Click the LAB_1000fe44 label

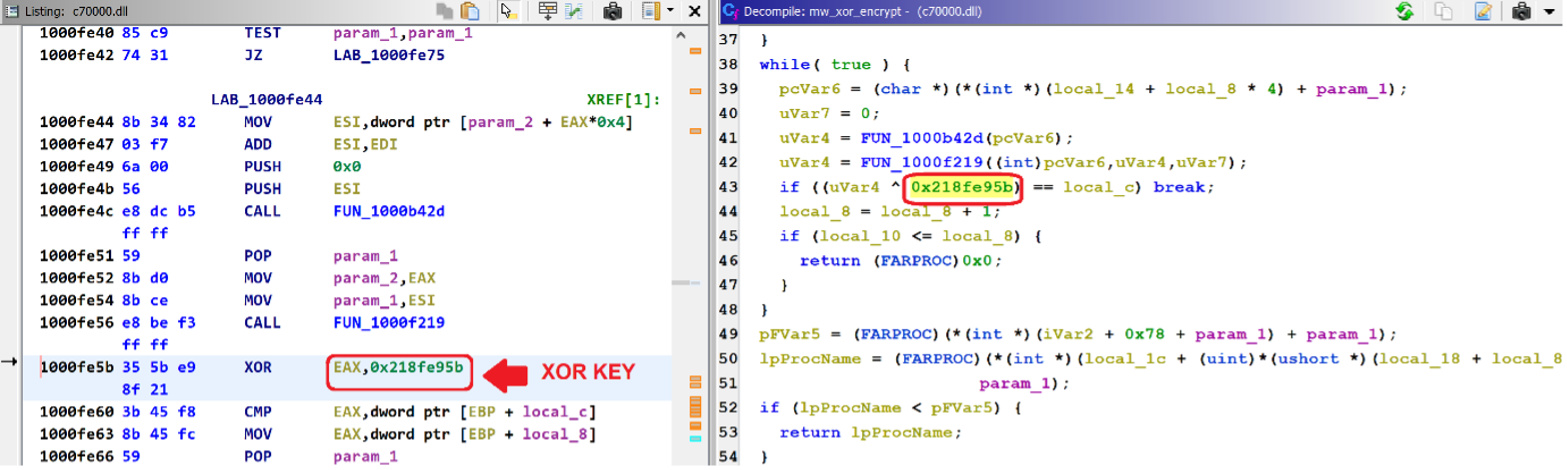[x=266, y=100]
